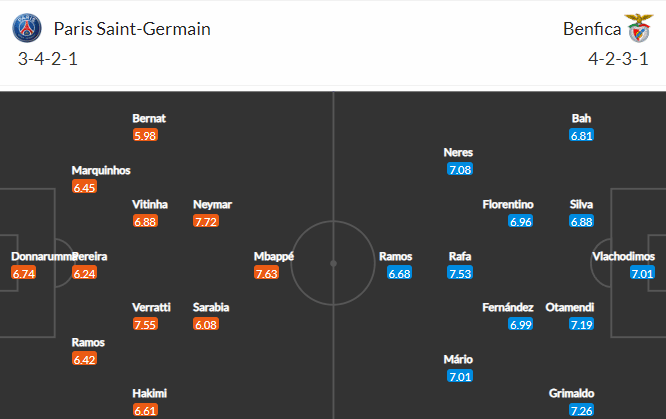
Task: Open the Paris Saint-Germain team name link
Action: click(132, 29)
